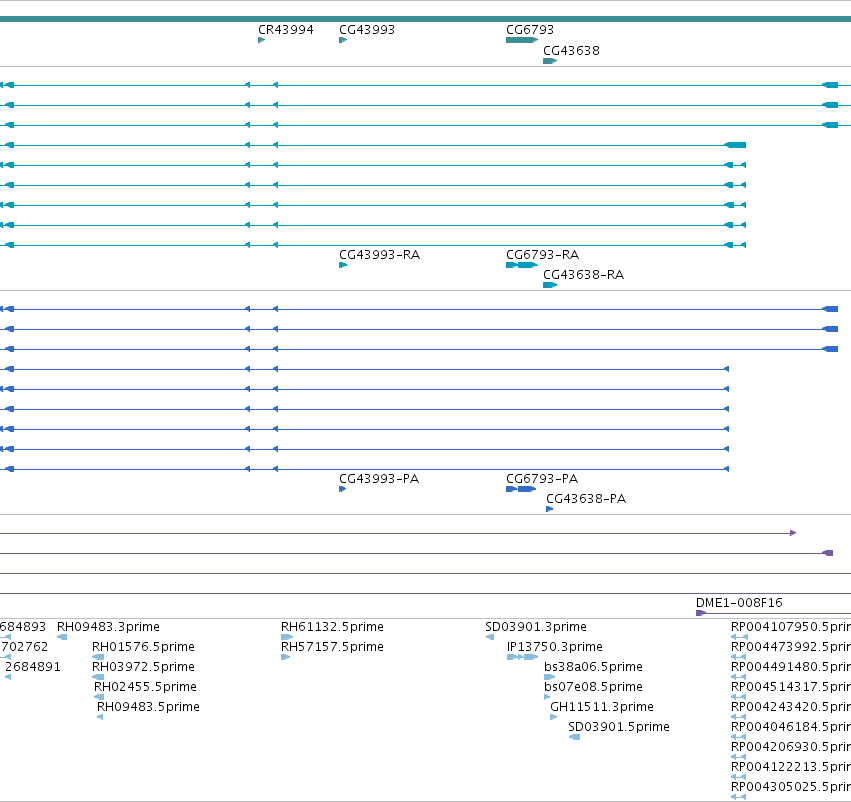Screen dimensions: 851x802
Task: Click the CG43993 gene label in top track
Action: point(367,30)
